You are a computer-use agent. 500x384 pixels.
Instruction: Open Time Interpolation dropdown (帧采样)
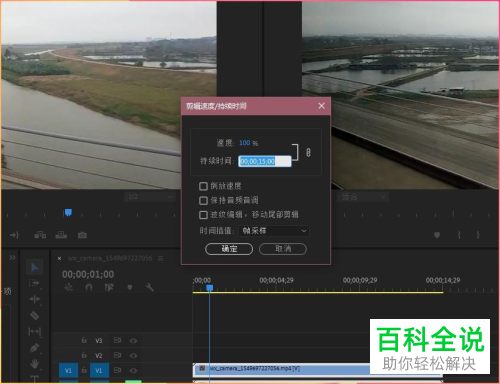pos(274,231)
